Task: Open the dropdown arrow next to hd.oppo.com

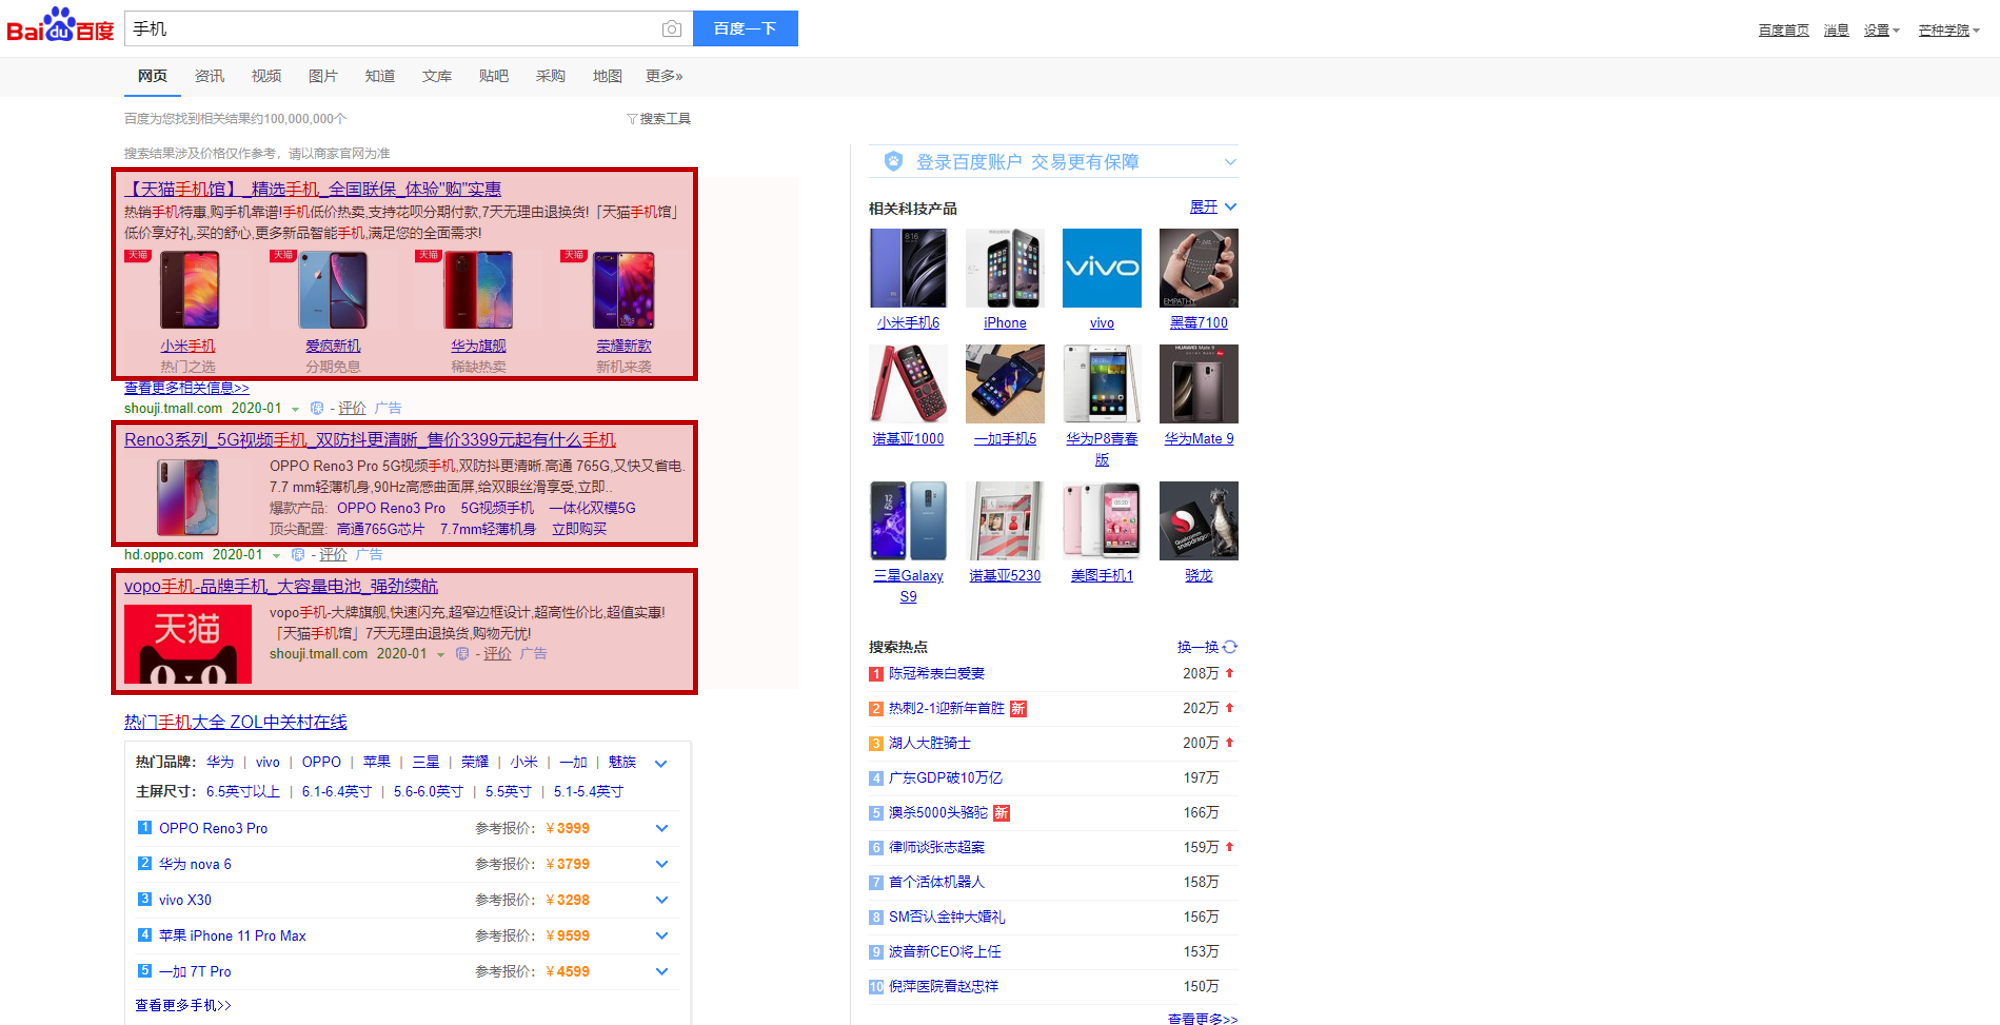Action: coord(276,556)
